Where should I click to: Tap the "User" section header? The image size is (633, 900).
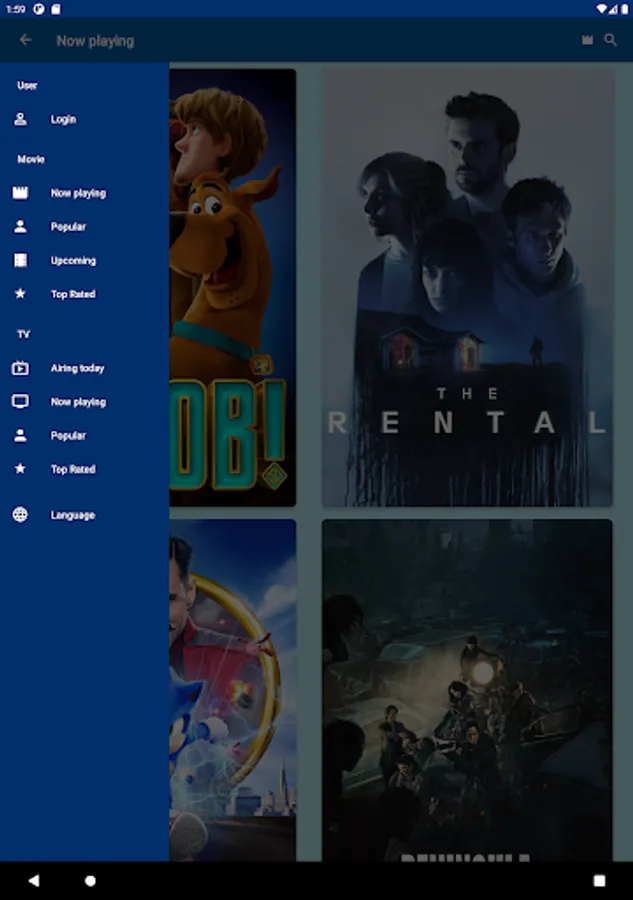(x=27, y=86)
